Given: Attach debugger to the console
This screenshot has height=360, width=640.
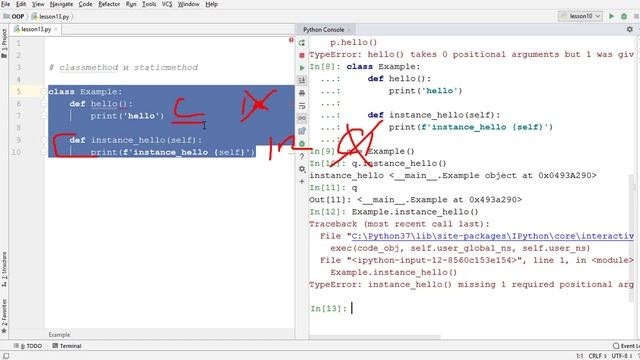Looking at the screenshot, I should coord(302,144).
